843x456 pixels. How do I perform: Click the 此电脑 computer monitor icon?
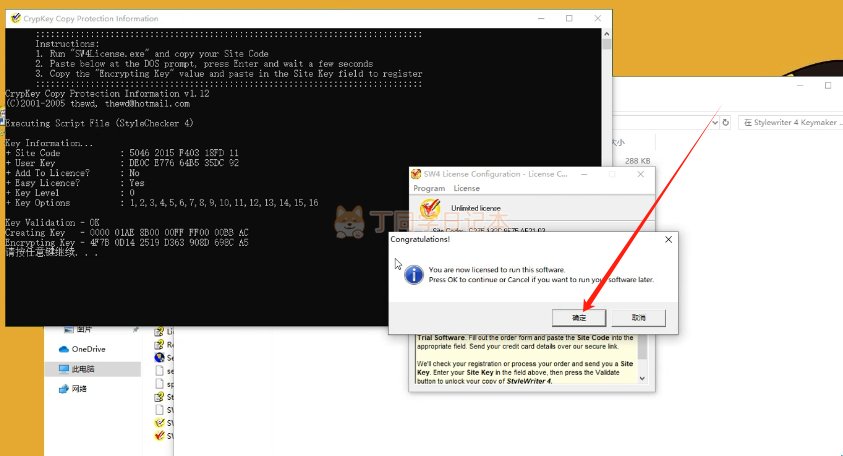(63, 369)
